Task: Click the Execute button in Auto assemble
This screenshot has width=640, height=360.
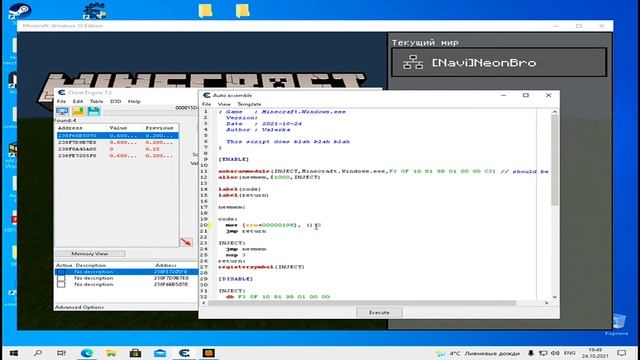Action: (379, 312)
